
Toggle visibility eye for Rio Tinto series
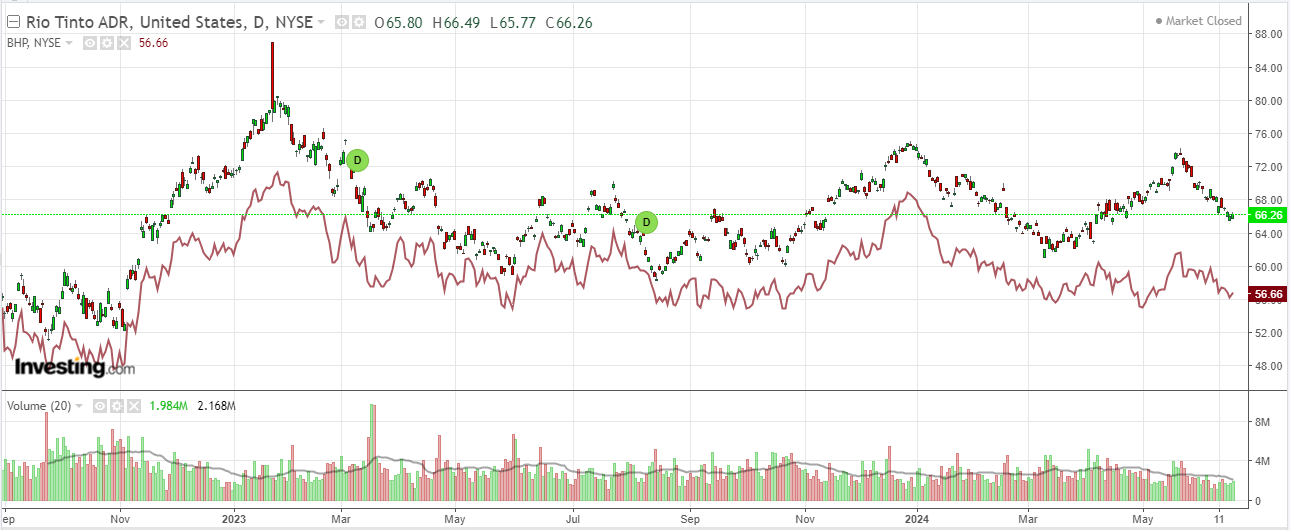click(341, 21)
